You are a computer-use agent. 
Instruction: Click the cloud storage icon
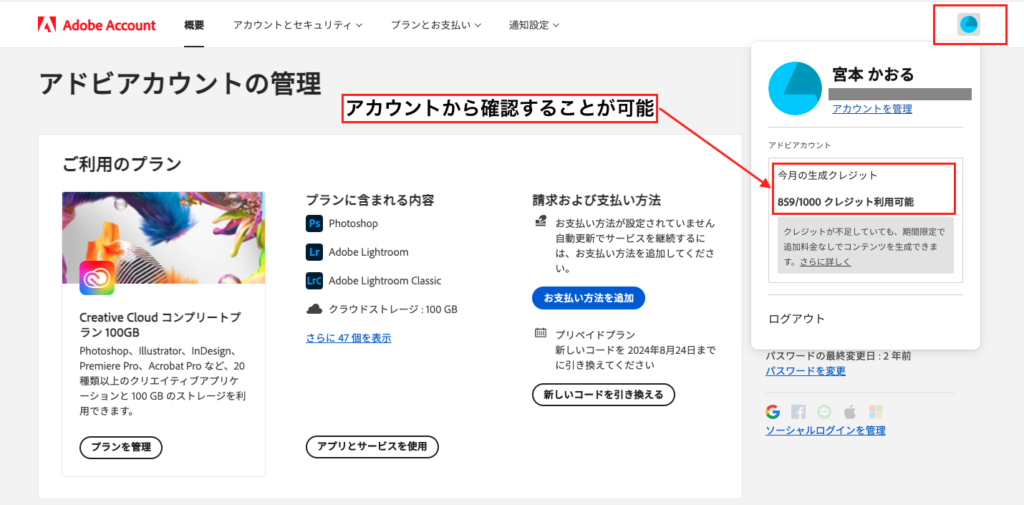[314, 309]
